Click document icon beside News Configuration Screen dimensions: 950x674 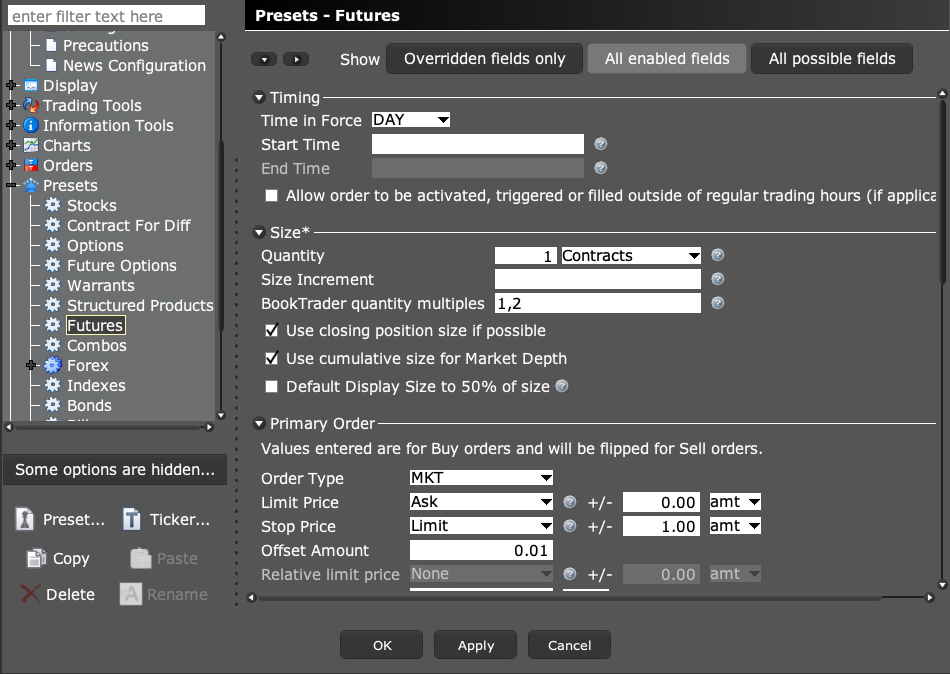click(51, 65)
